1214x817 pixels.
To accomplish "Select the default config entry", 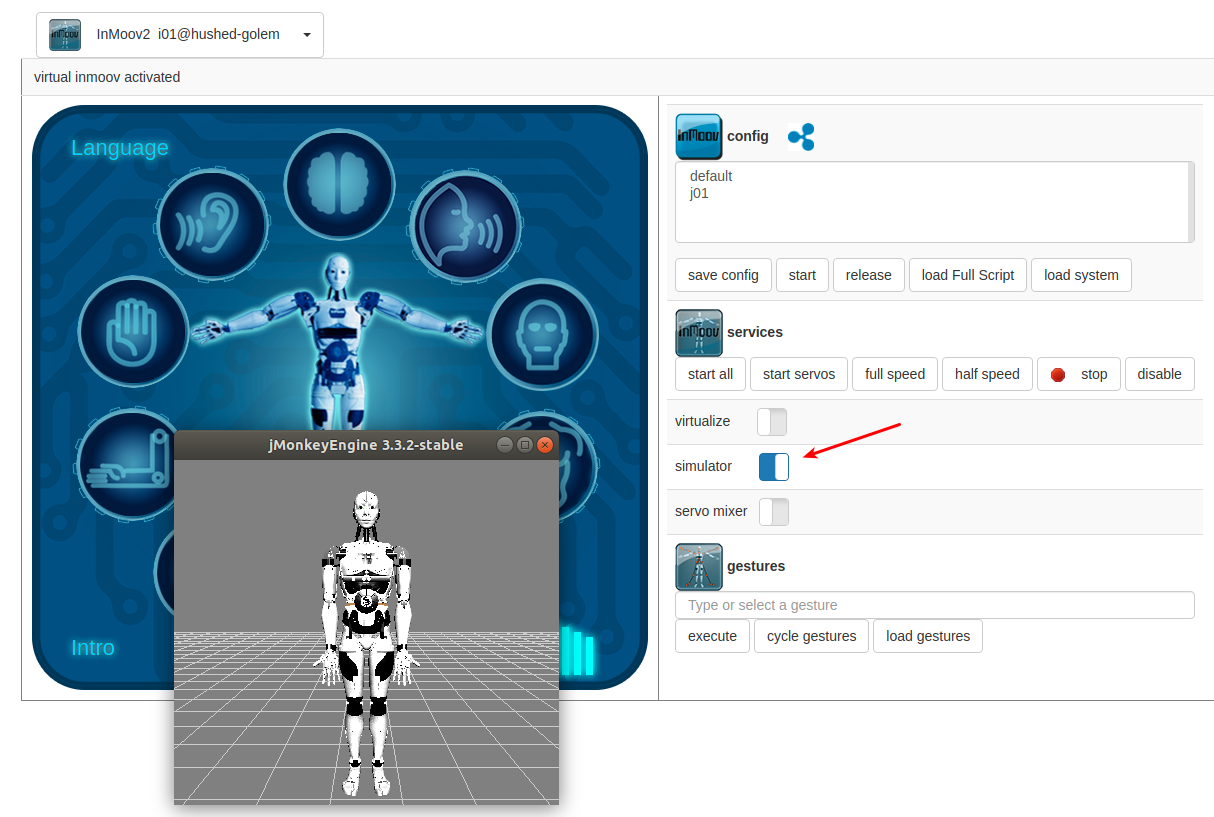I will [x=711, y=176].
